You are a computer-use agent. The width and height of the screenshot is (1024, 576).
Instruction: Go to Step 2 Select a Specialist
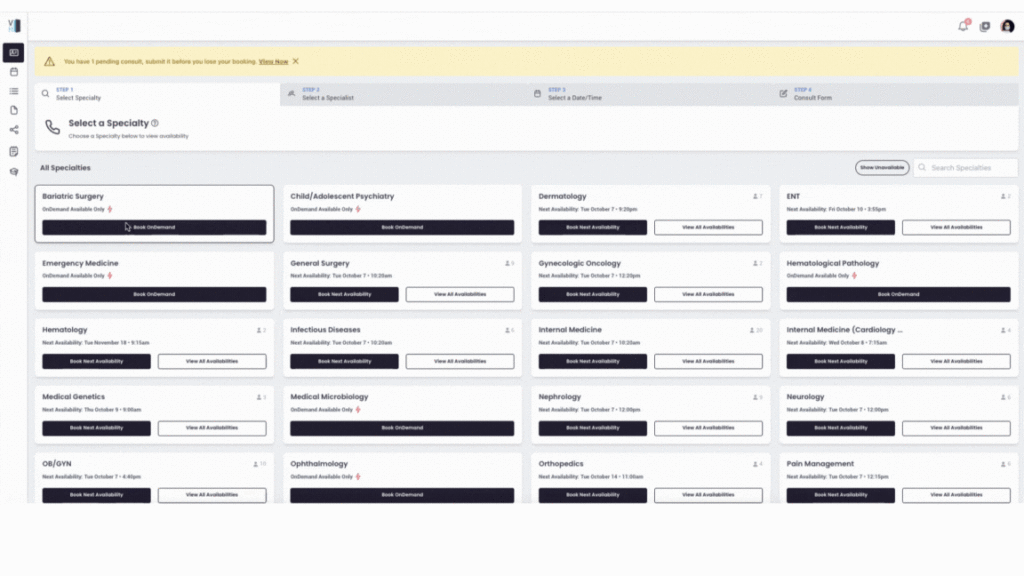pos(404,94)
